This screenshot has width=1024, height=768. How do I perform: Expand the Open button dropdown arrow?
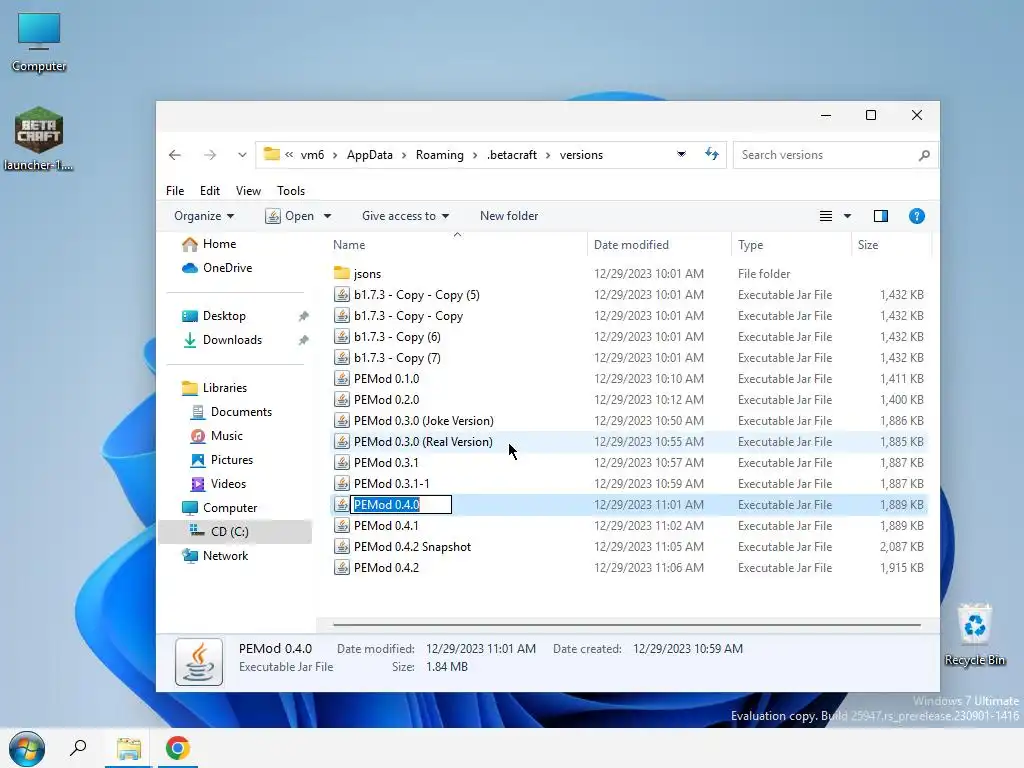(x=327, y=216)
